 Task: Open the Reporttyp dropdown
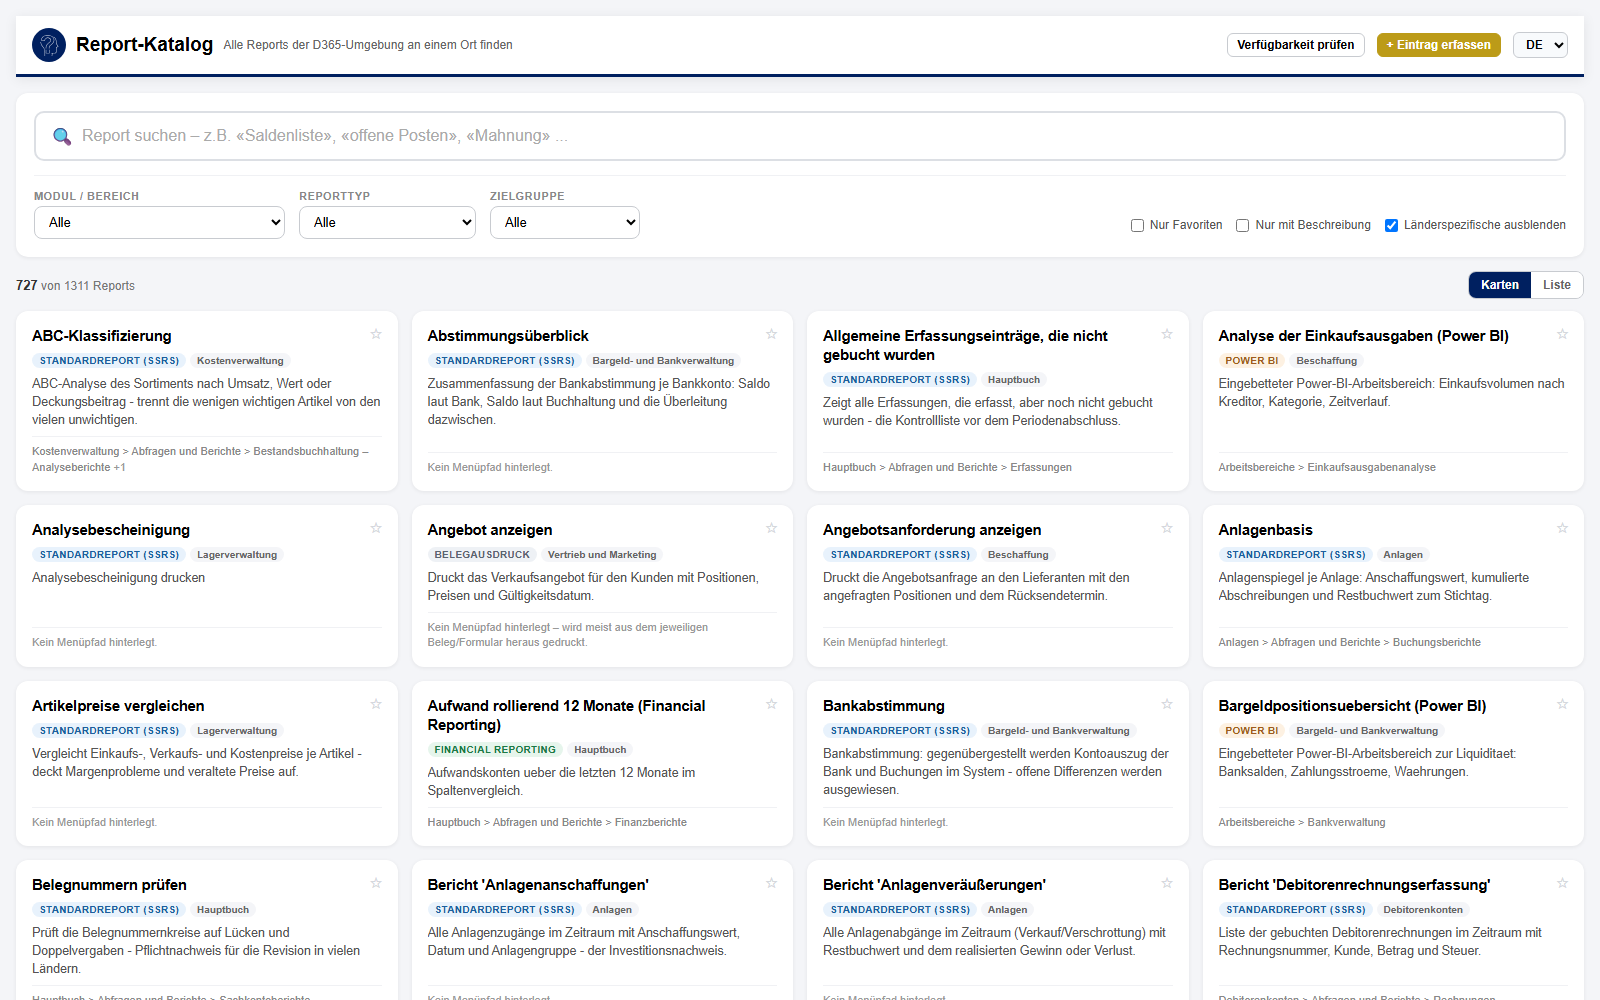click(387, 222)
